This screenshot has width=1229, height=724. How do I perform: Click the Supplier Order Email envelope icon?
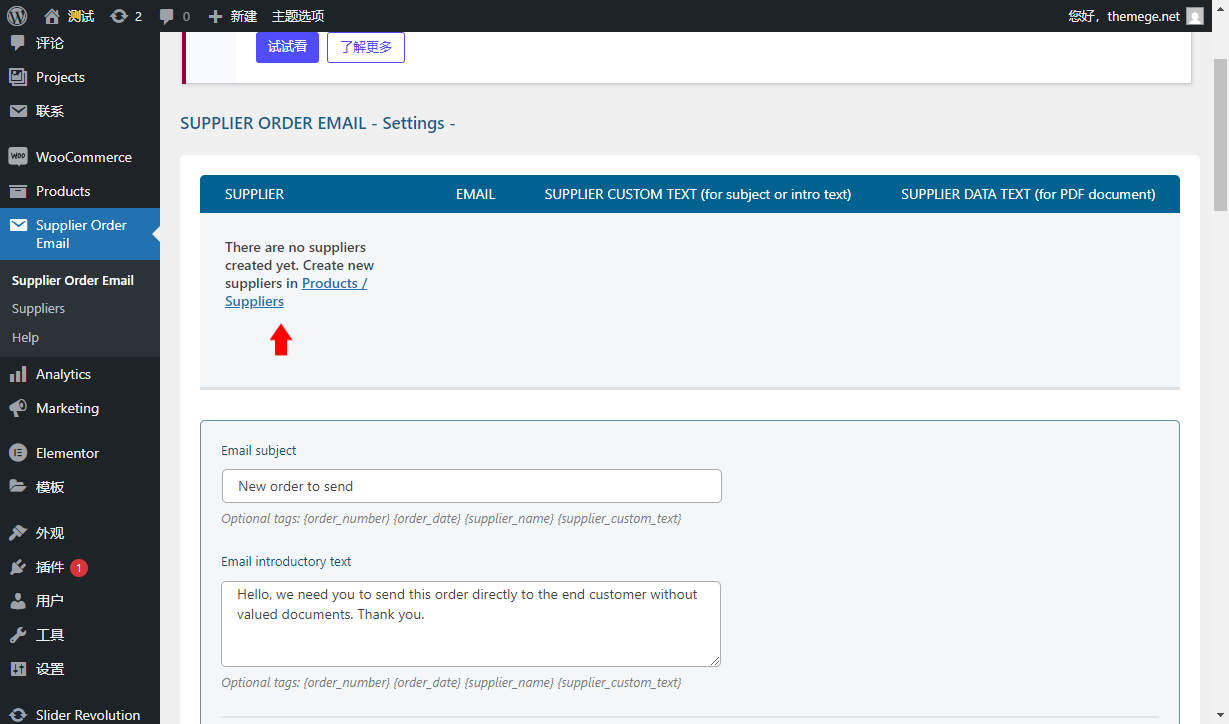(x=17, y=225)
